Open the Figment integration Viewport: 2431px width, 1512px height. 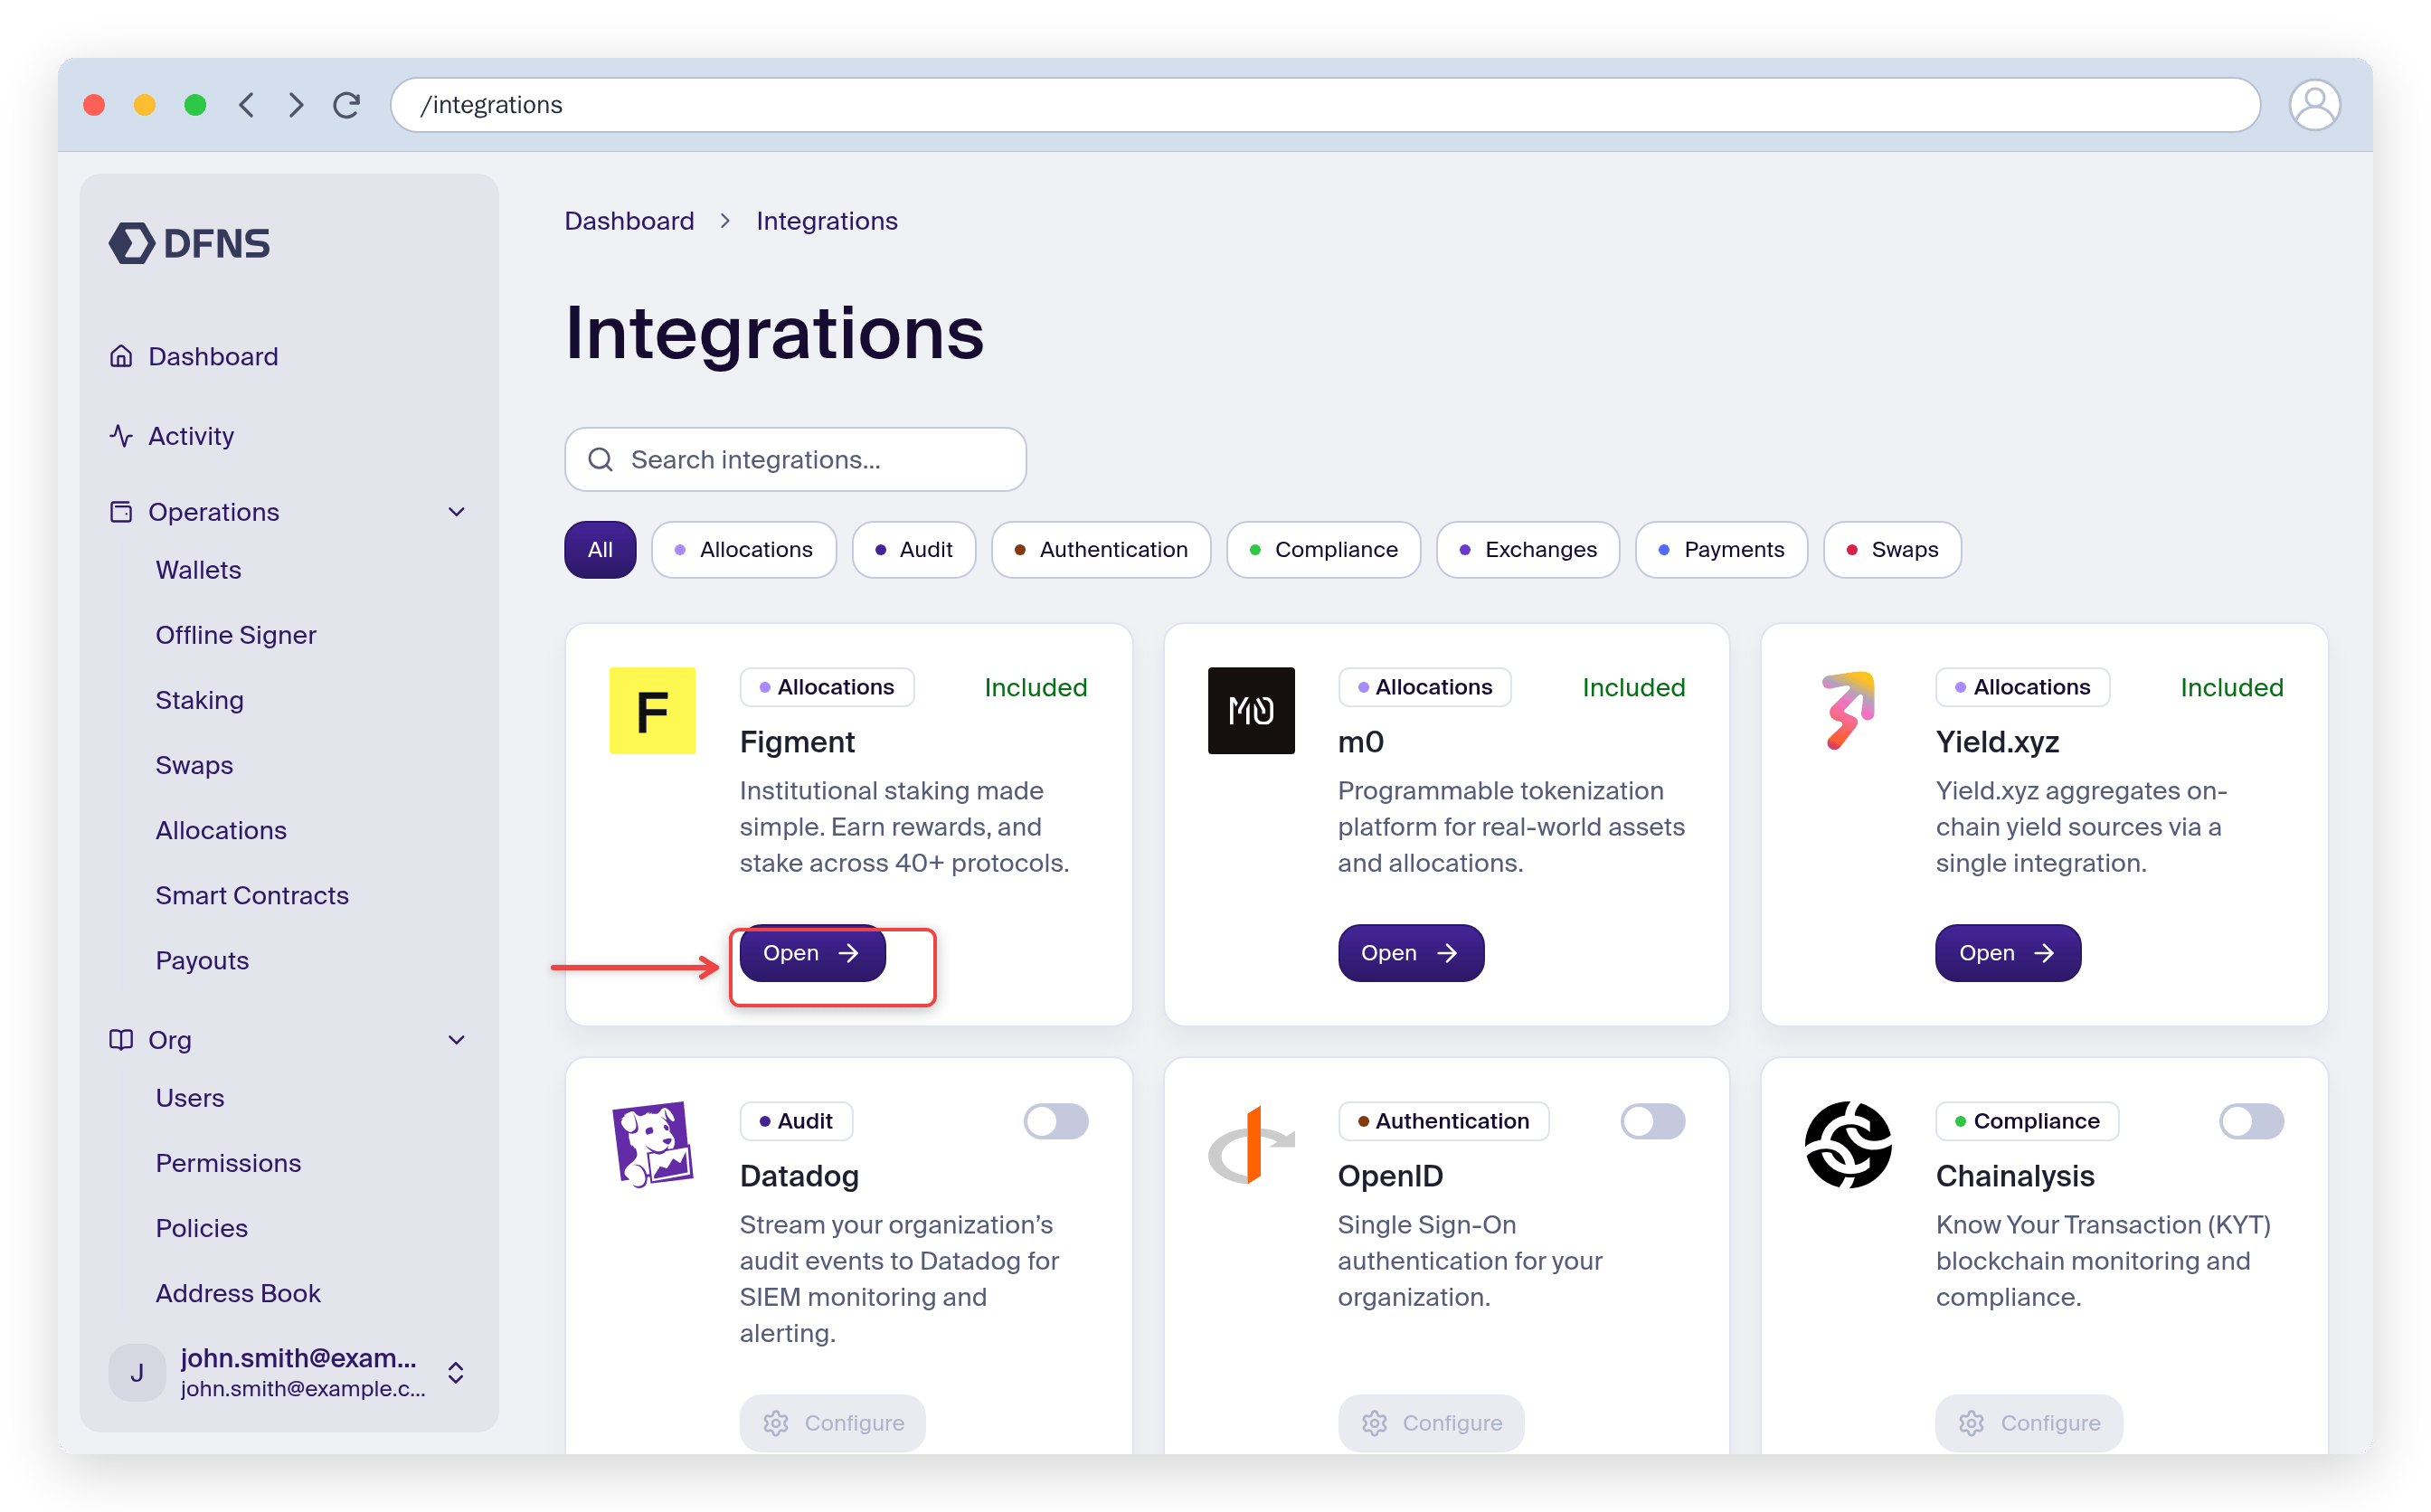point(813,953)
